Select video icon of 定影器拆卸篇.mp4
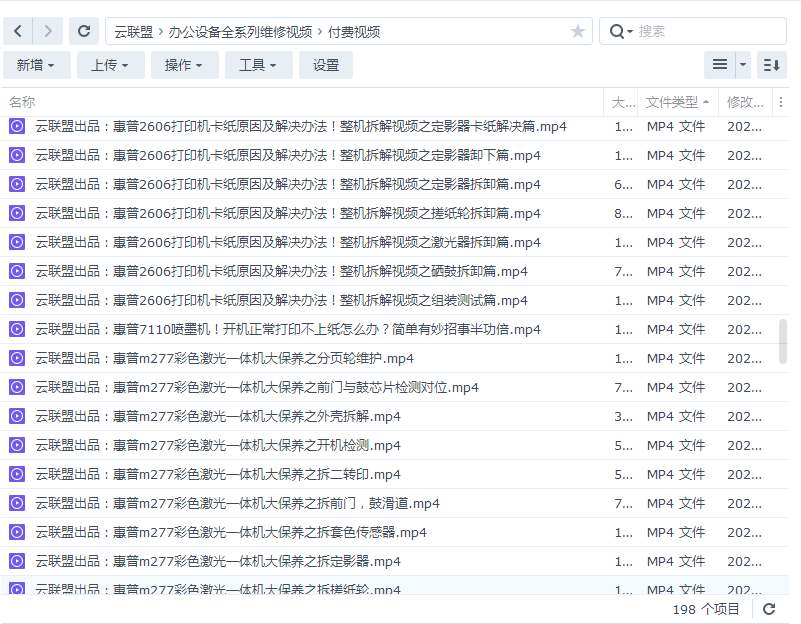Image resolution: width=801 pixels, height=624 pixels. click(17, 184)
